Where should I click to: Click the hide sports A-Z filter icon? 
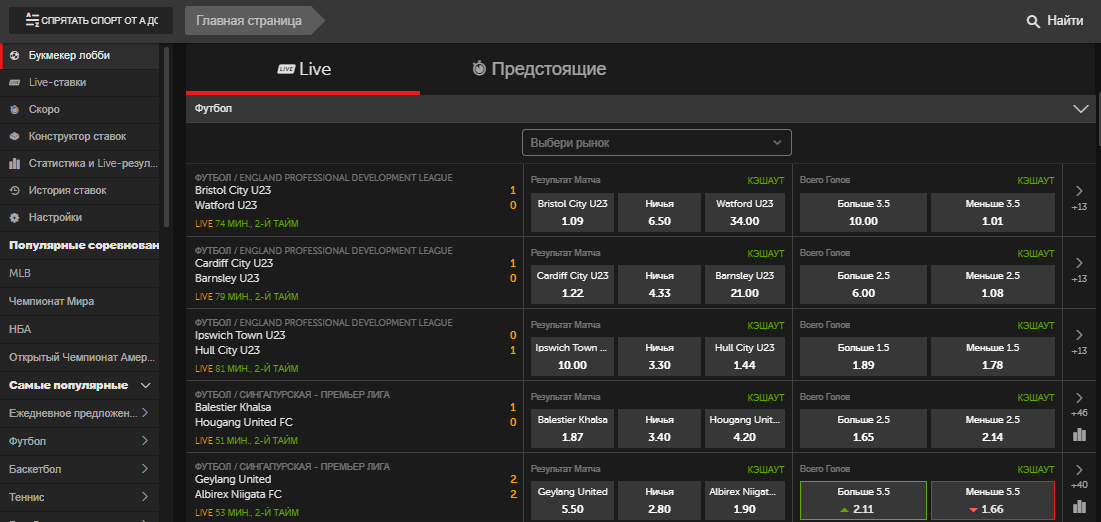32,20
